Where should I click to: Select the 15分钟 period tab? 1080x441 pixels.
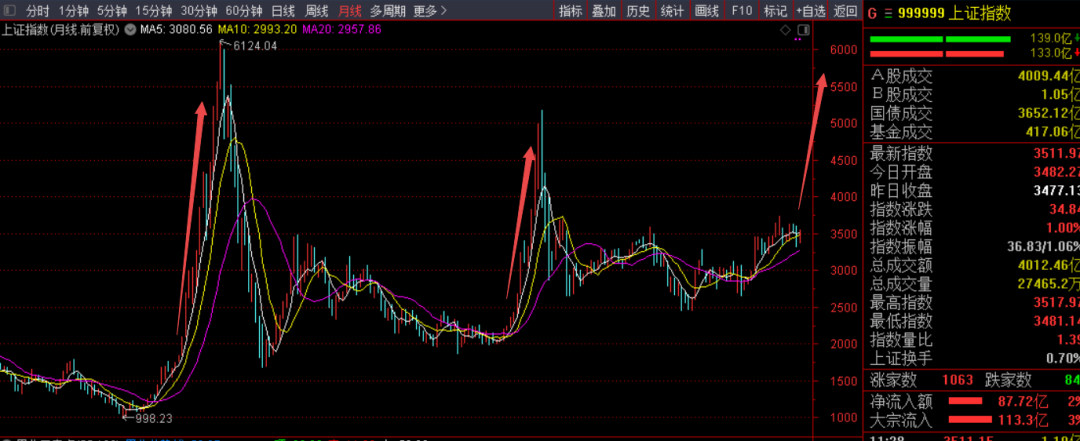point(154,11)
